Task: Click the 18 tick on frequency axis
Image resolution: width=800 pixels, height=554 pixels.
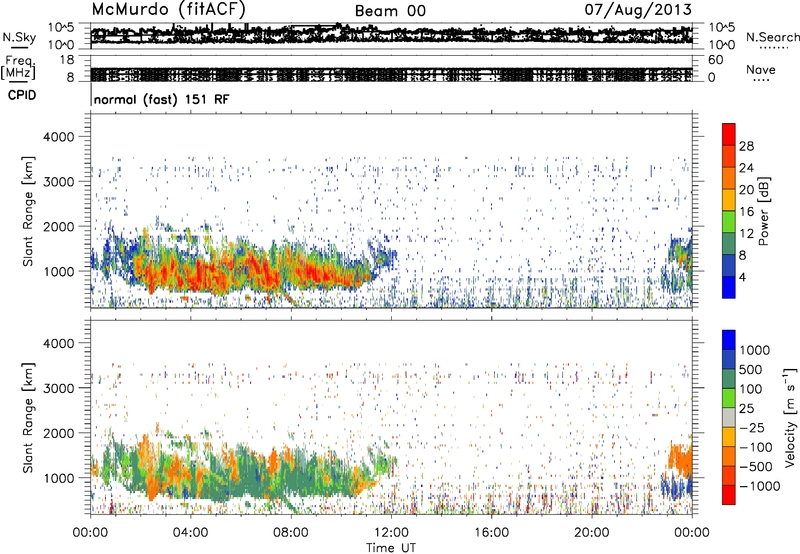Action: click(67, 60)
